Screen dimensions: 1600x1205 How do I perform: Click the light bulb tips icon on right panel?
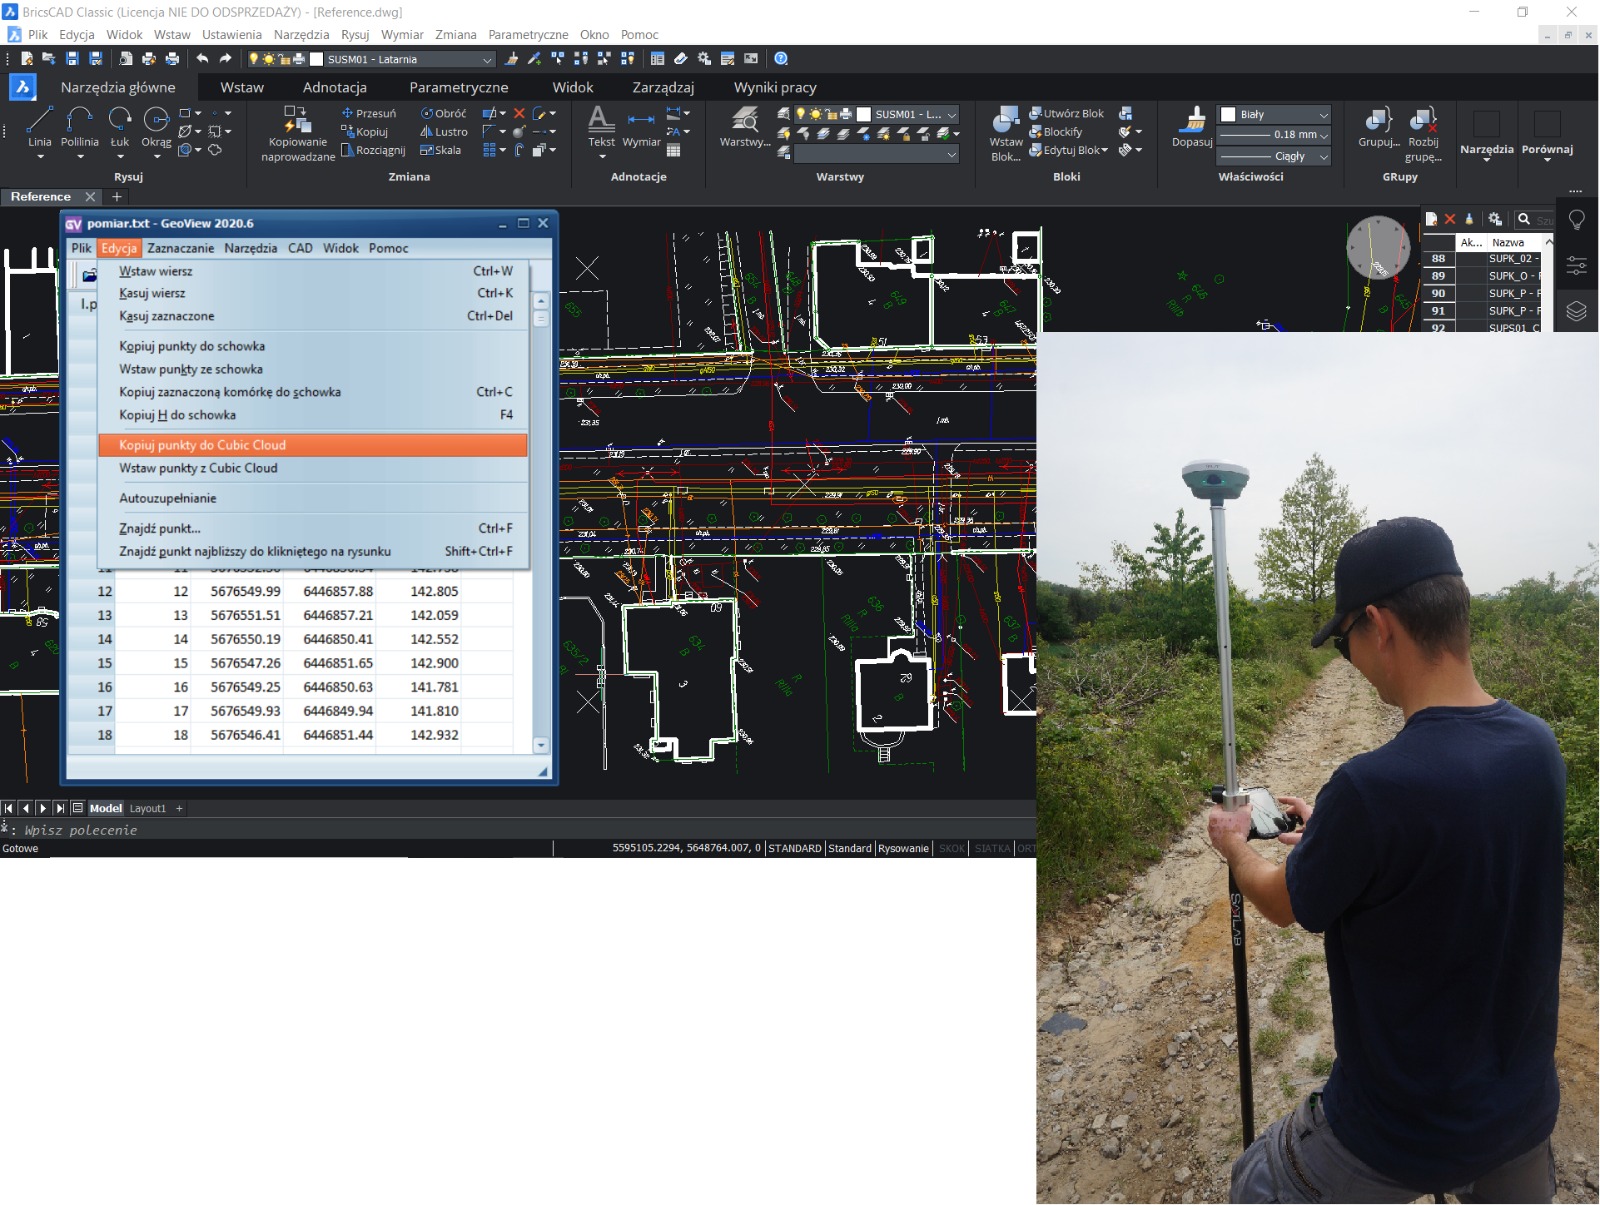pyautogui.click(x=1577, y=220)
